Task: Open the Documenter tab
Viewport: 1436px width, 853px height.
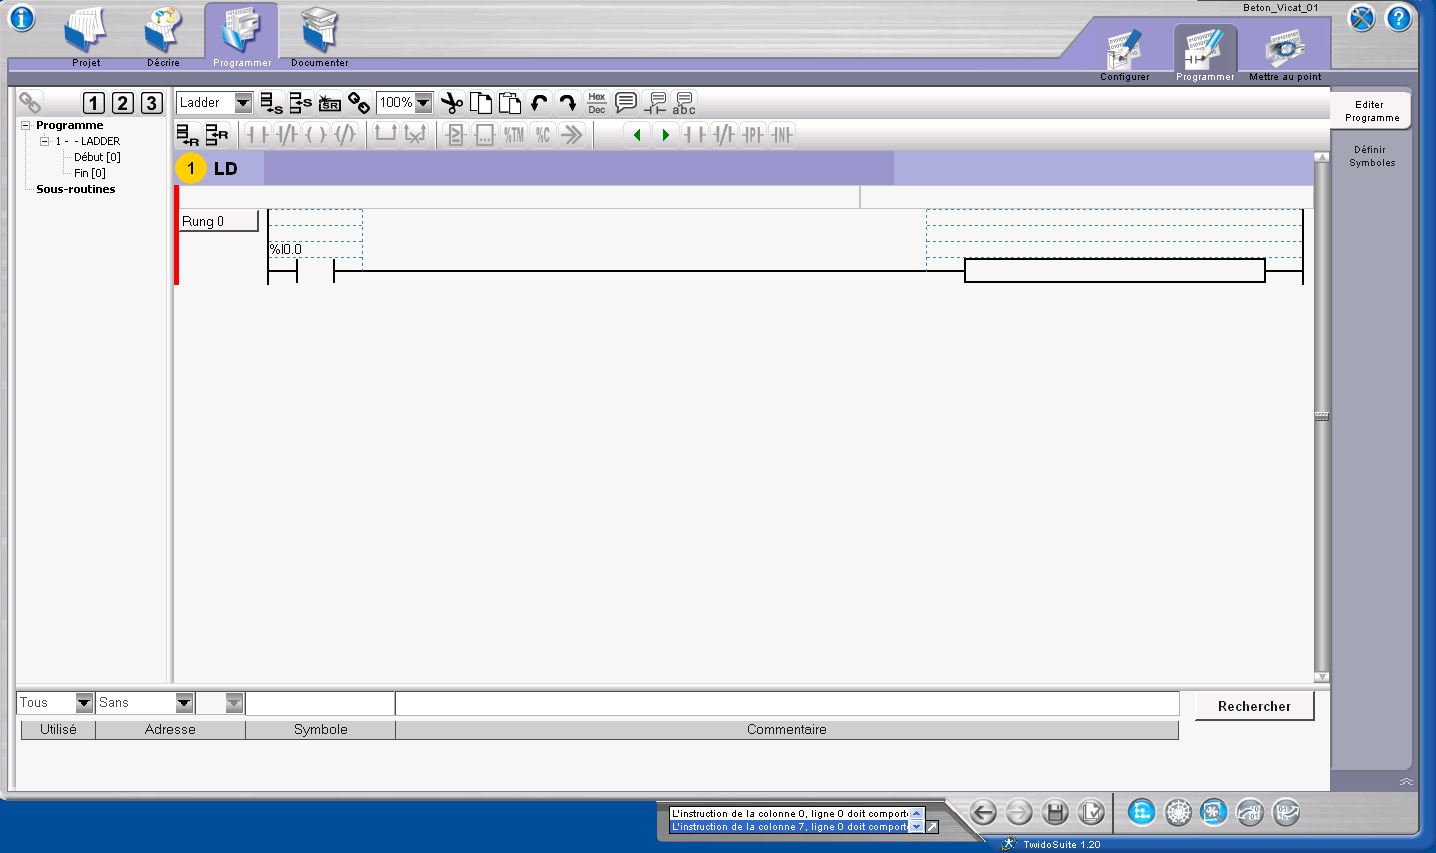Action: coord(320,37)
